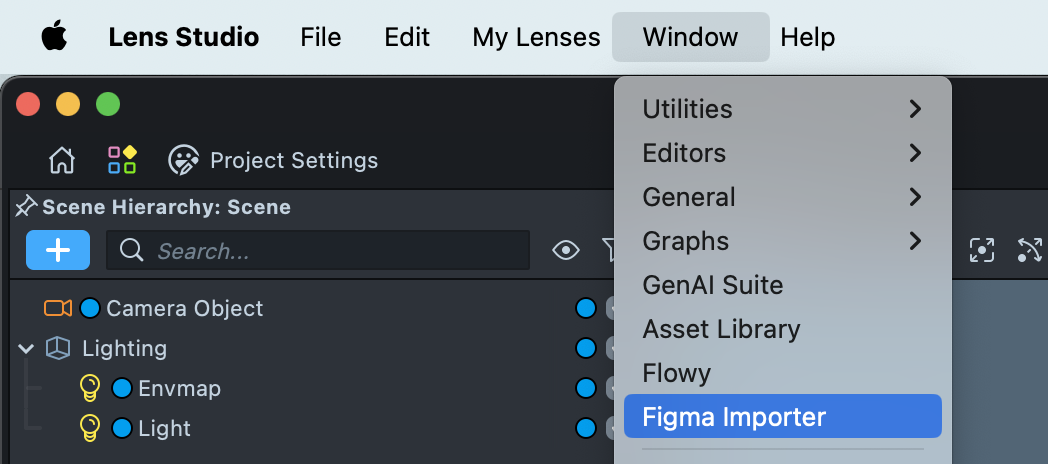Expand the Graphs submenu

[782, 241]
